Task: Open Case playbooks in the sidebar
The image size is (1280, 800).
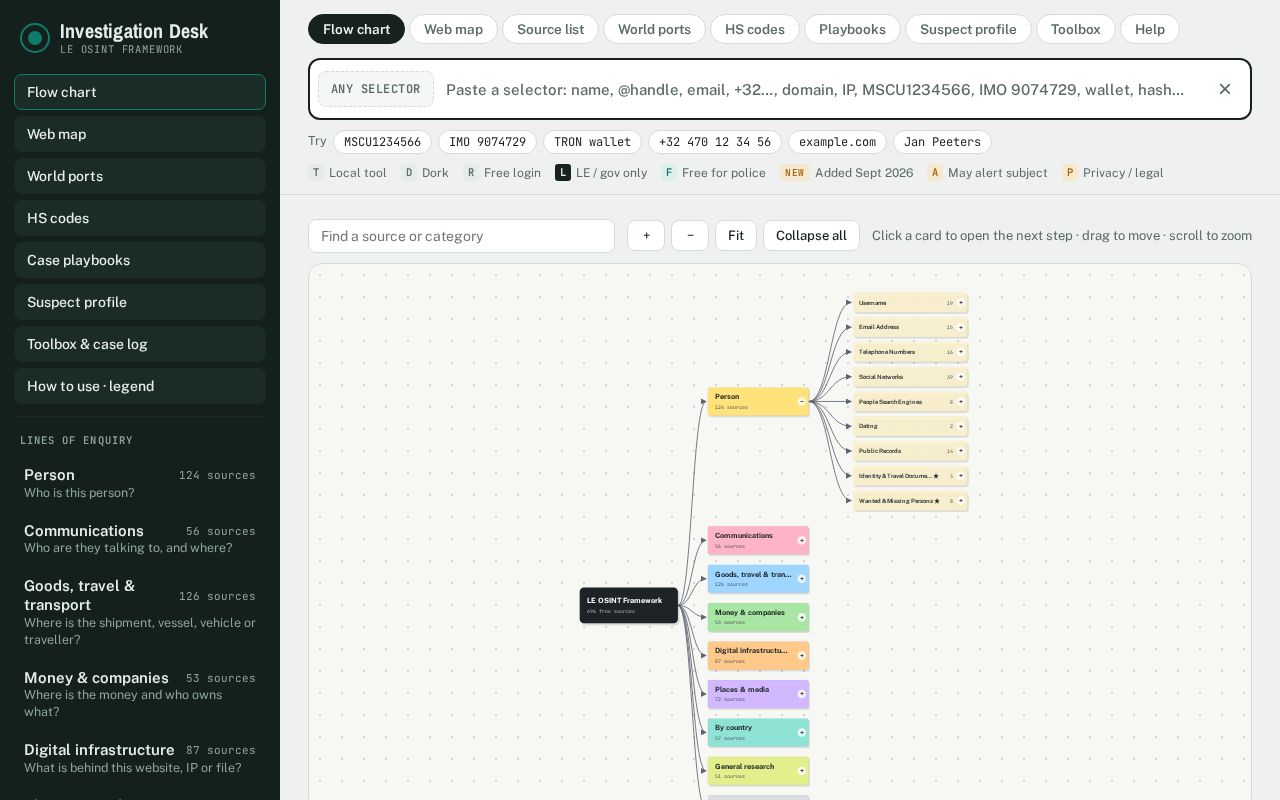Action: point(140,260)
